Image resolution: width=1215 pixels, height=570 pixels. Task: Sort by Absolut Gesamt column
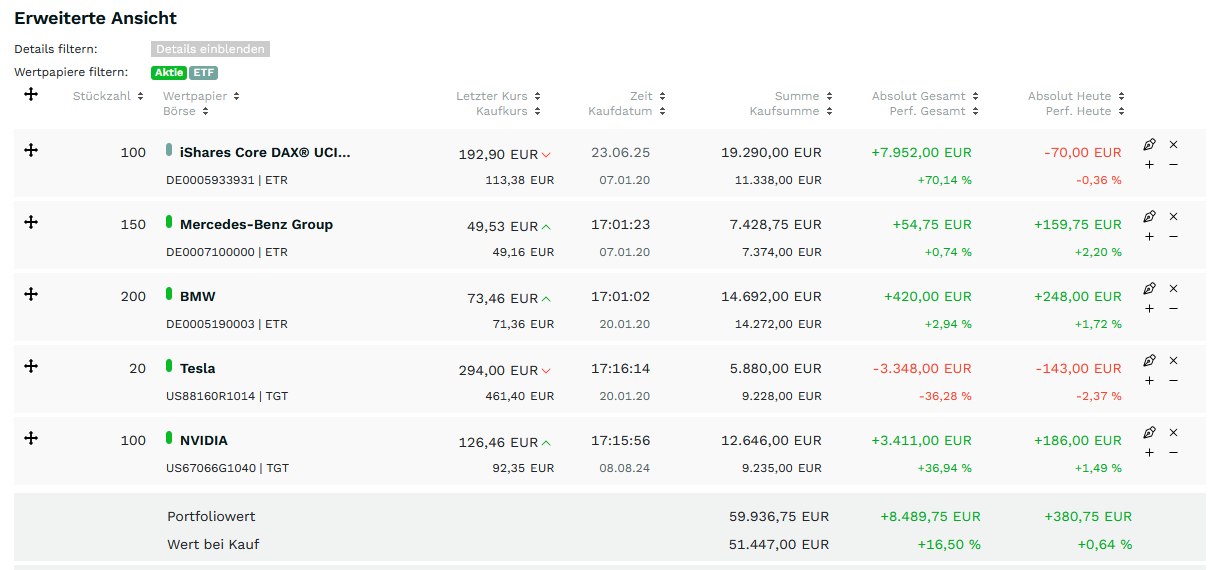pyautogui.click(x=925, y=96)
